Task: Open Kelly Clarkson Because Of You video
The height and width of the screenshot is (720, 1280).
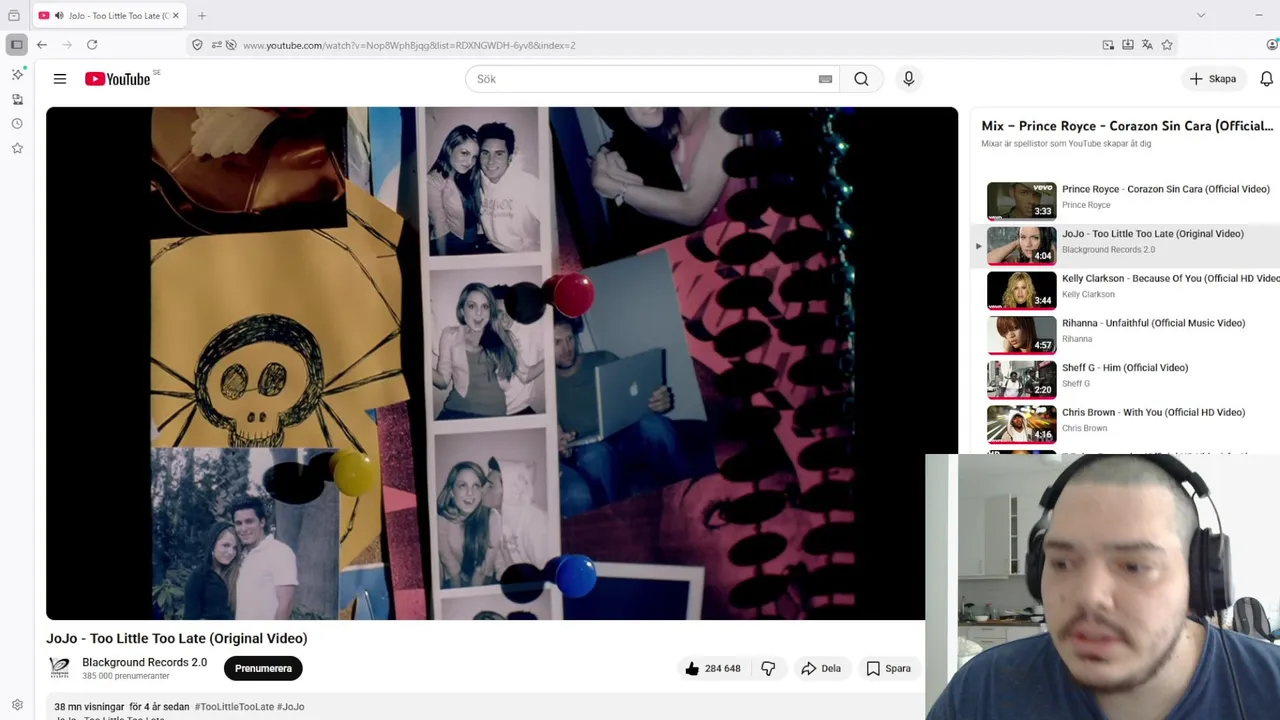Action: pos(1170,278)
